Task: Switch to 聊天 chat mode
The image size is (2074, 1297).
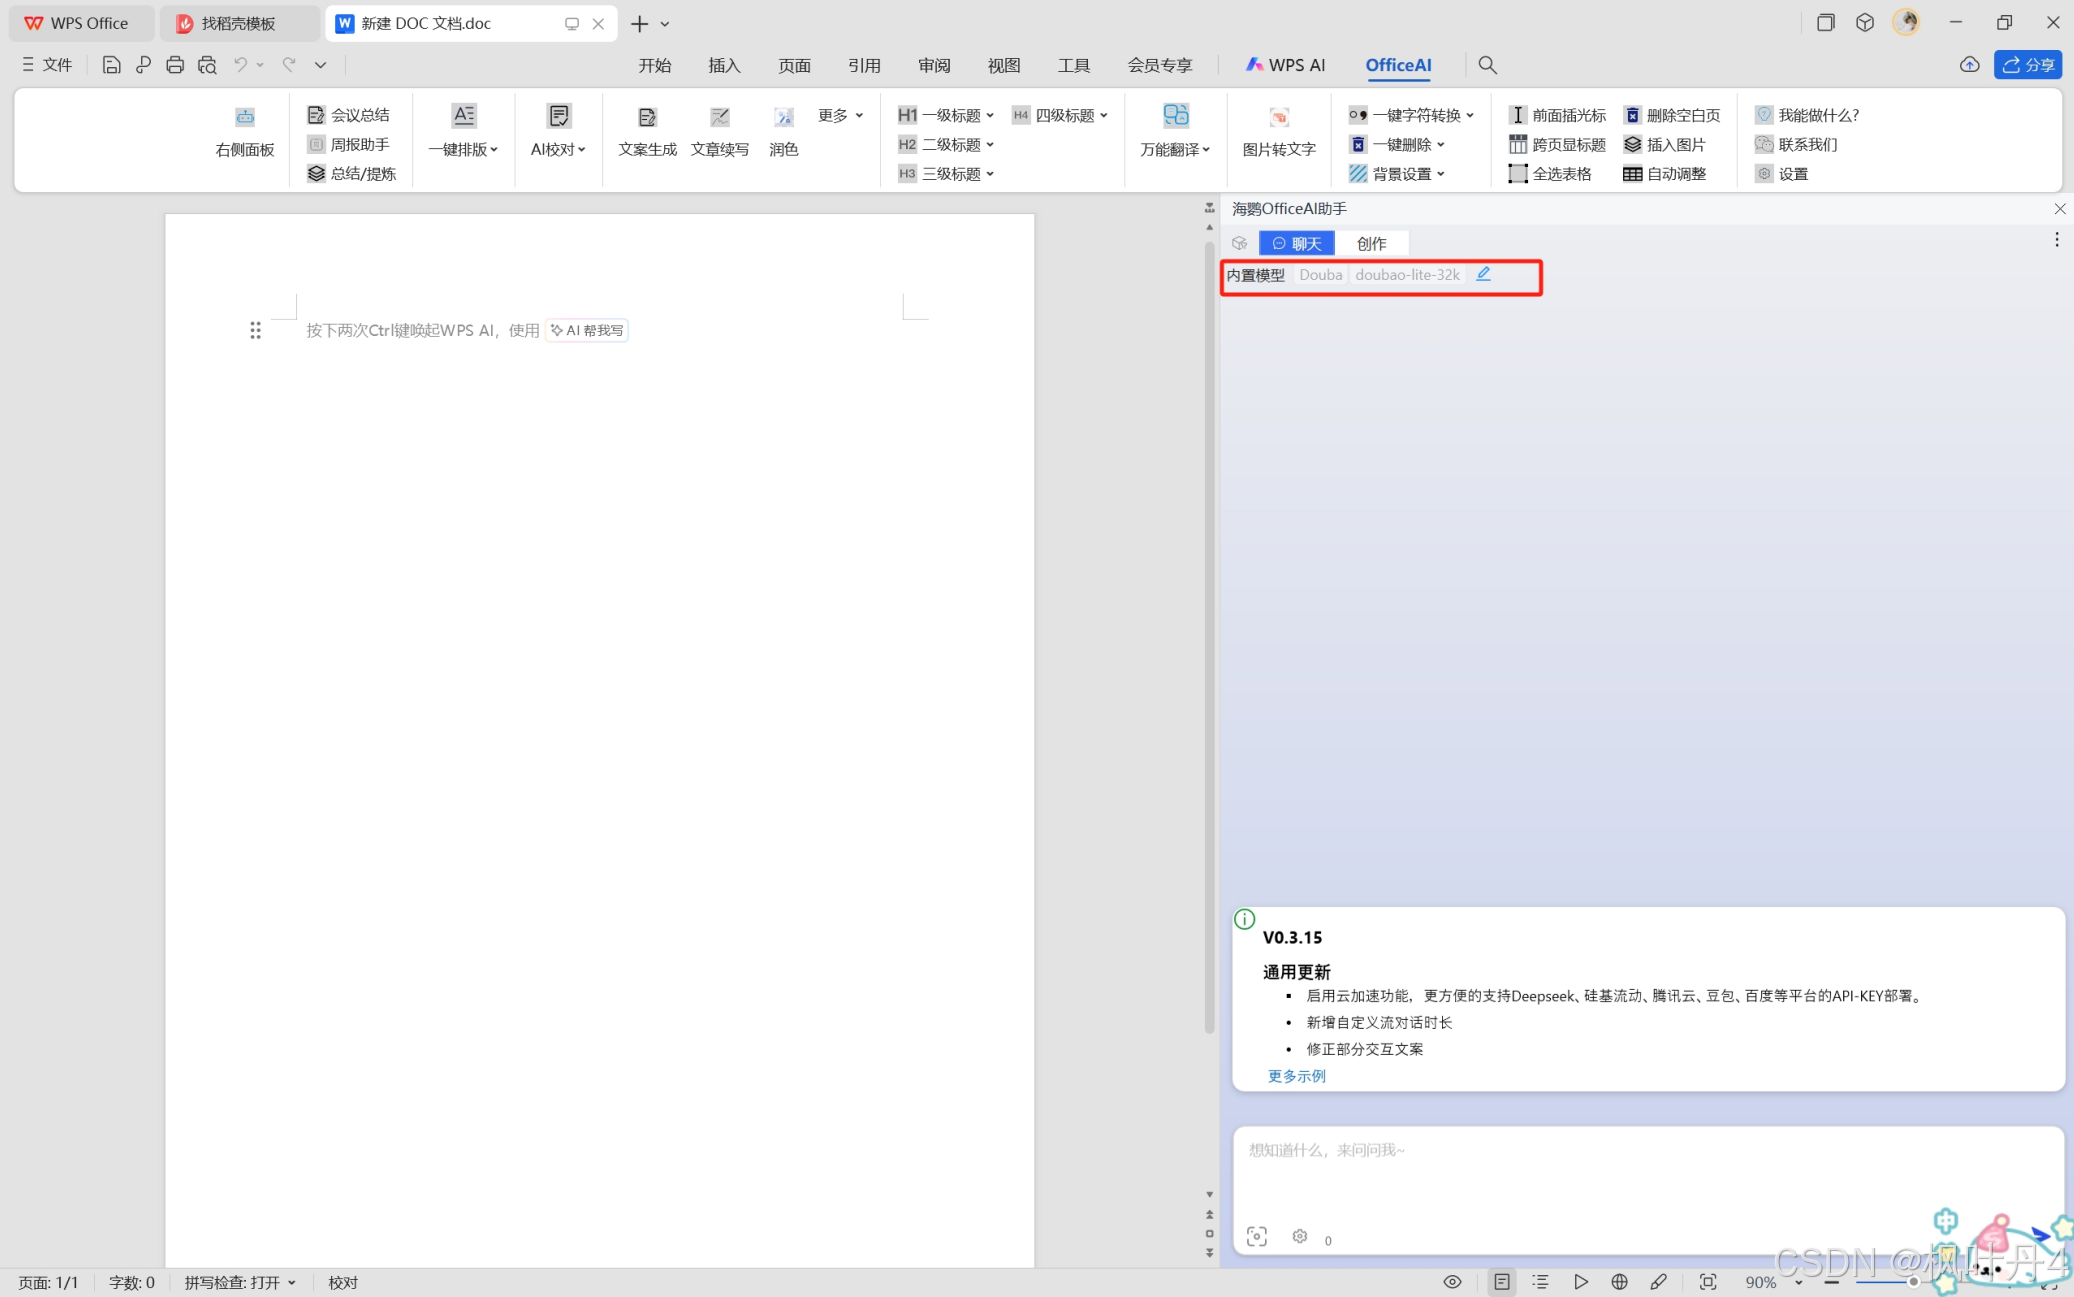Action: coord(1296,243)
